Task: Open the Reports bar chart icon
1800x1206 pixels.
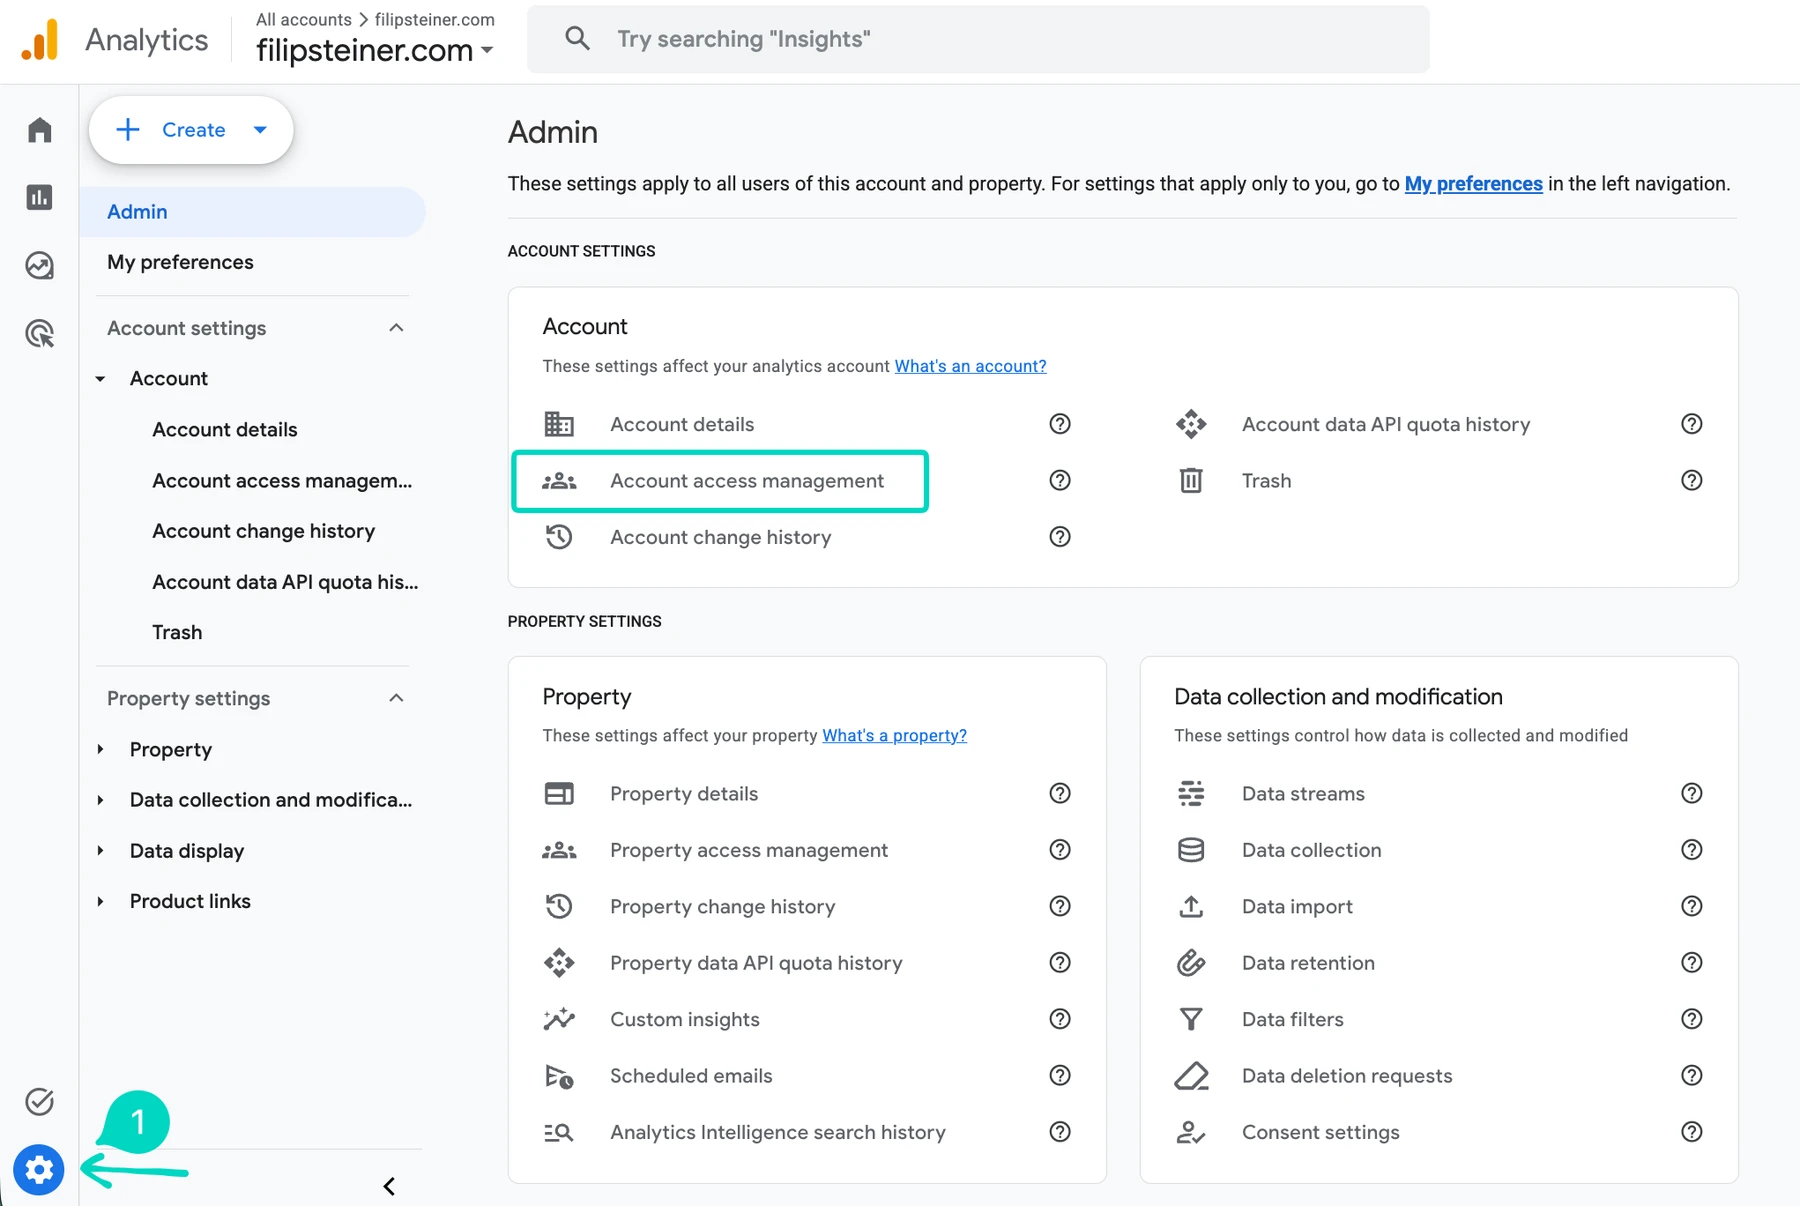Action: (x=39, y=197)
